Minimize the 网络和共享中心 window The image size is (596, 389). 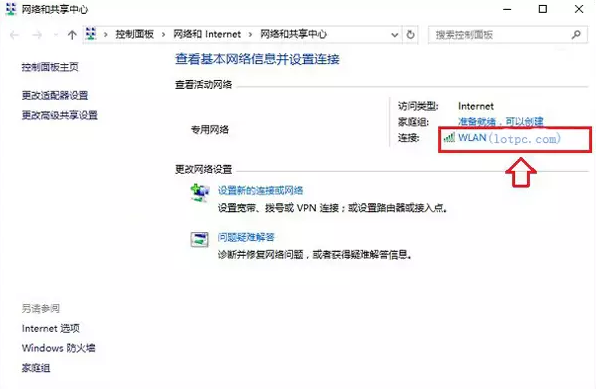(x=507, y=9)
